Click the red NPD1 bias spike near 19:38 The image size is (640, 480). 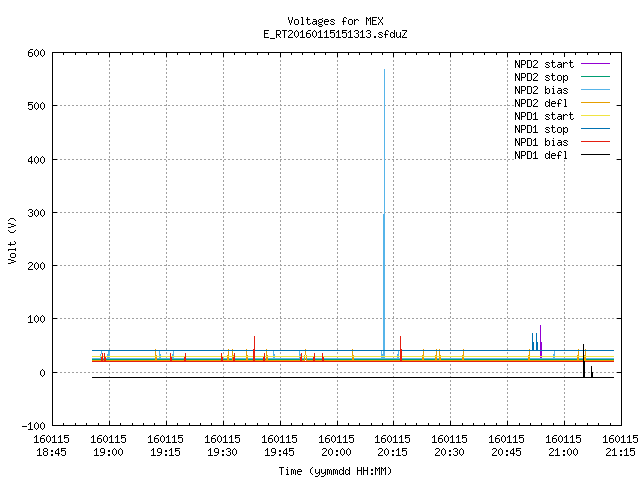click(x=254, y=347)
